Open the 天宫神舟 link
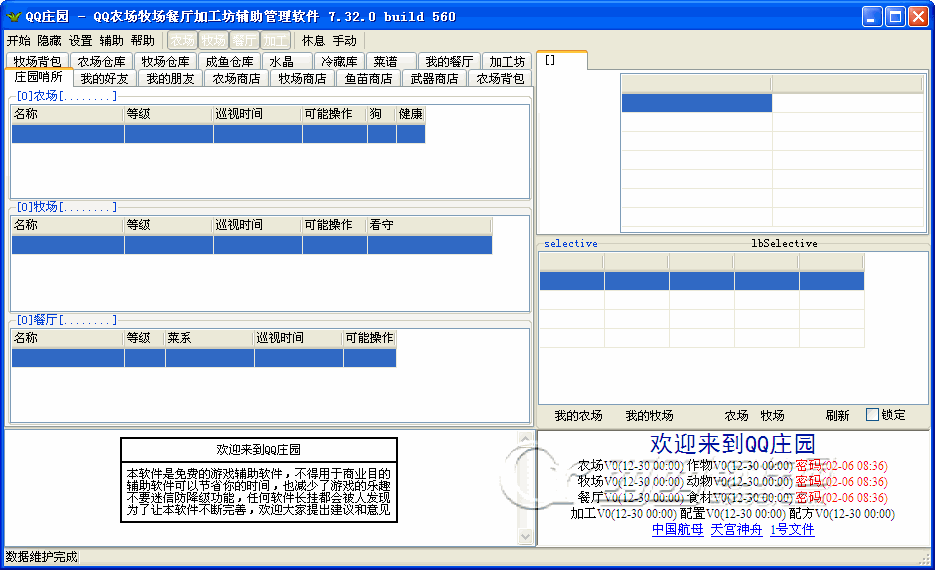 point(736,529)
